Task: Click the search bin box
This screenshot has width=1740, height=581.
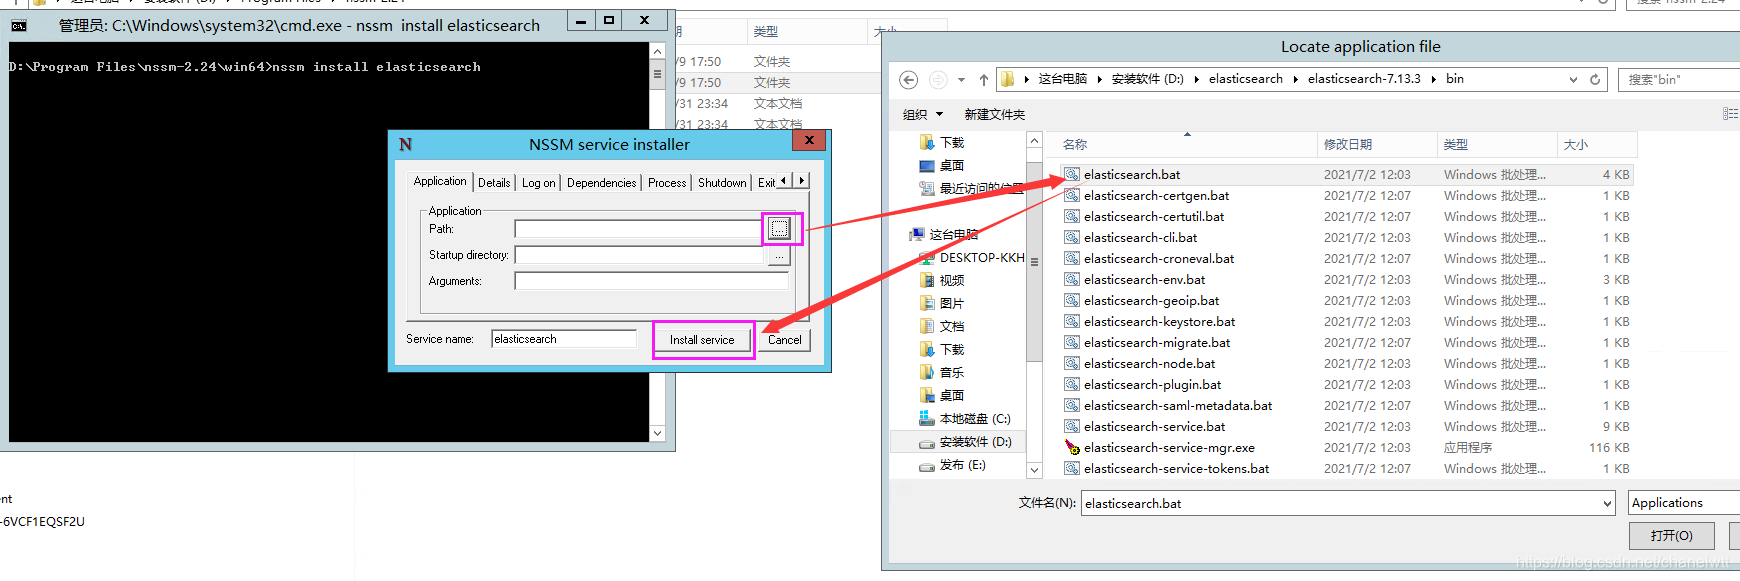Action: click(x=1679, y=80)
